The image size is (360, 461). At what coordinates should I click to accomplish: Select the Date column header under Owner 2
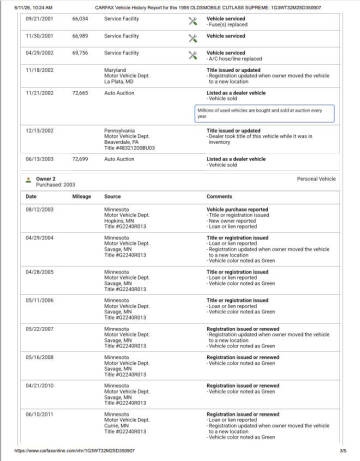(31, 196)
